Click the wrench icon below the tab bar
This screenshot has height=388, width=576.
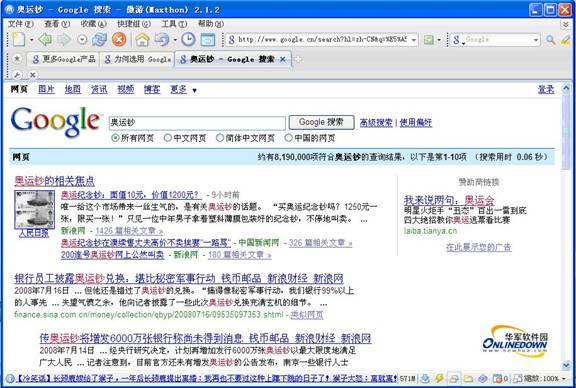pyautogui.click(x=17, y=75)
